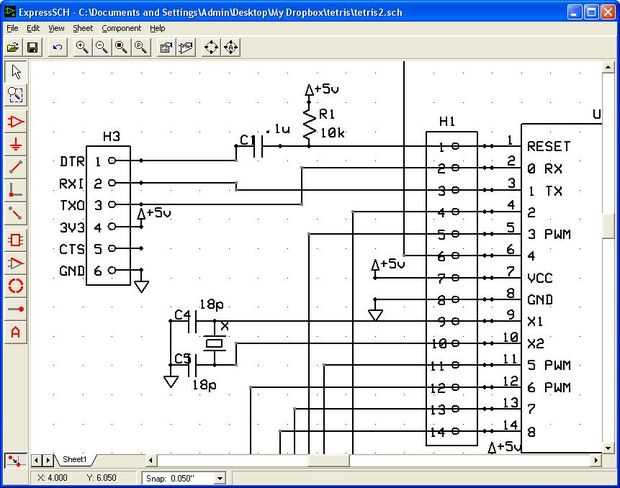Click the second four-arrow icon in the toolbar
620x488 pixels.
pos(231,47)
